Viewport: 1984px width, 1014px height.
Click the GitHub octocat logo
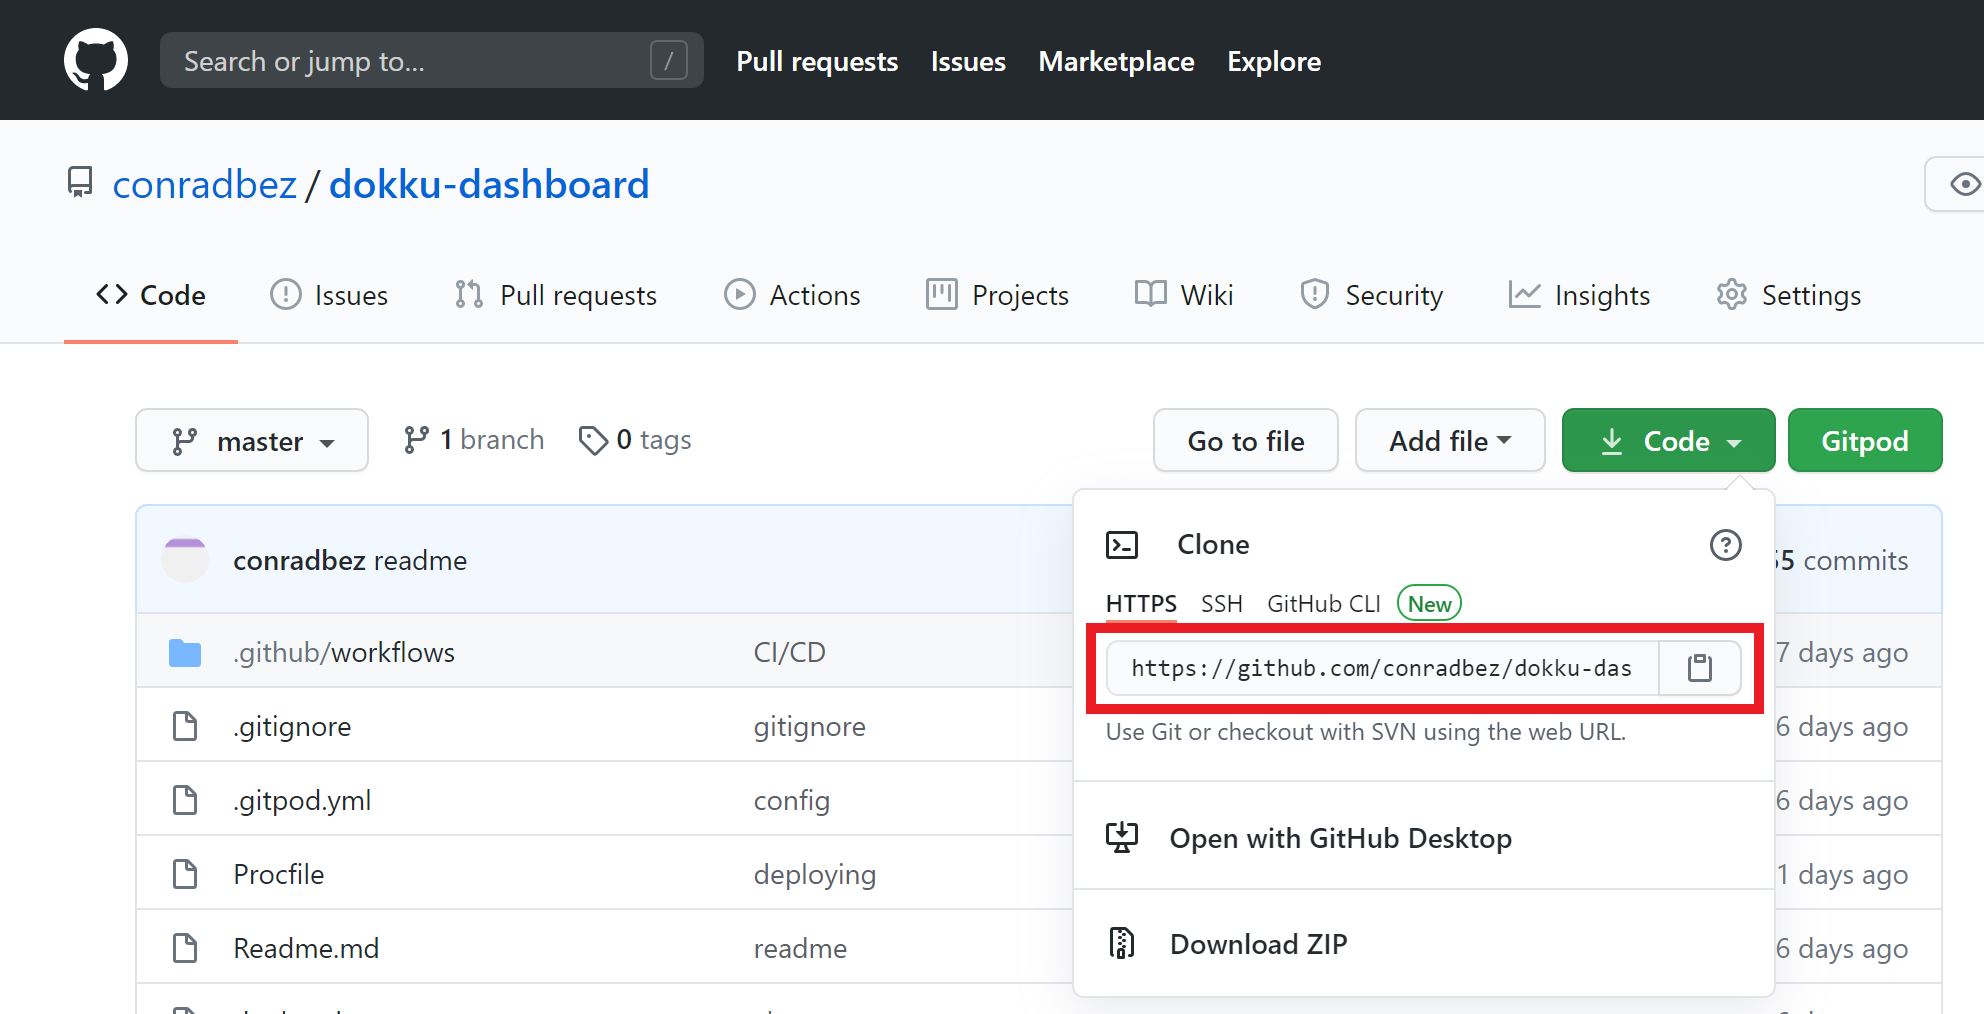[x=96, y=60]
